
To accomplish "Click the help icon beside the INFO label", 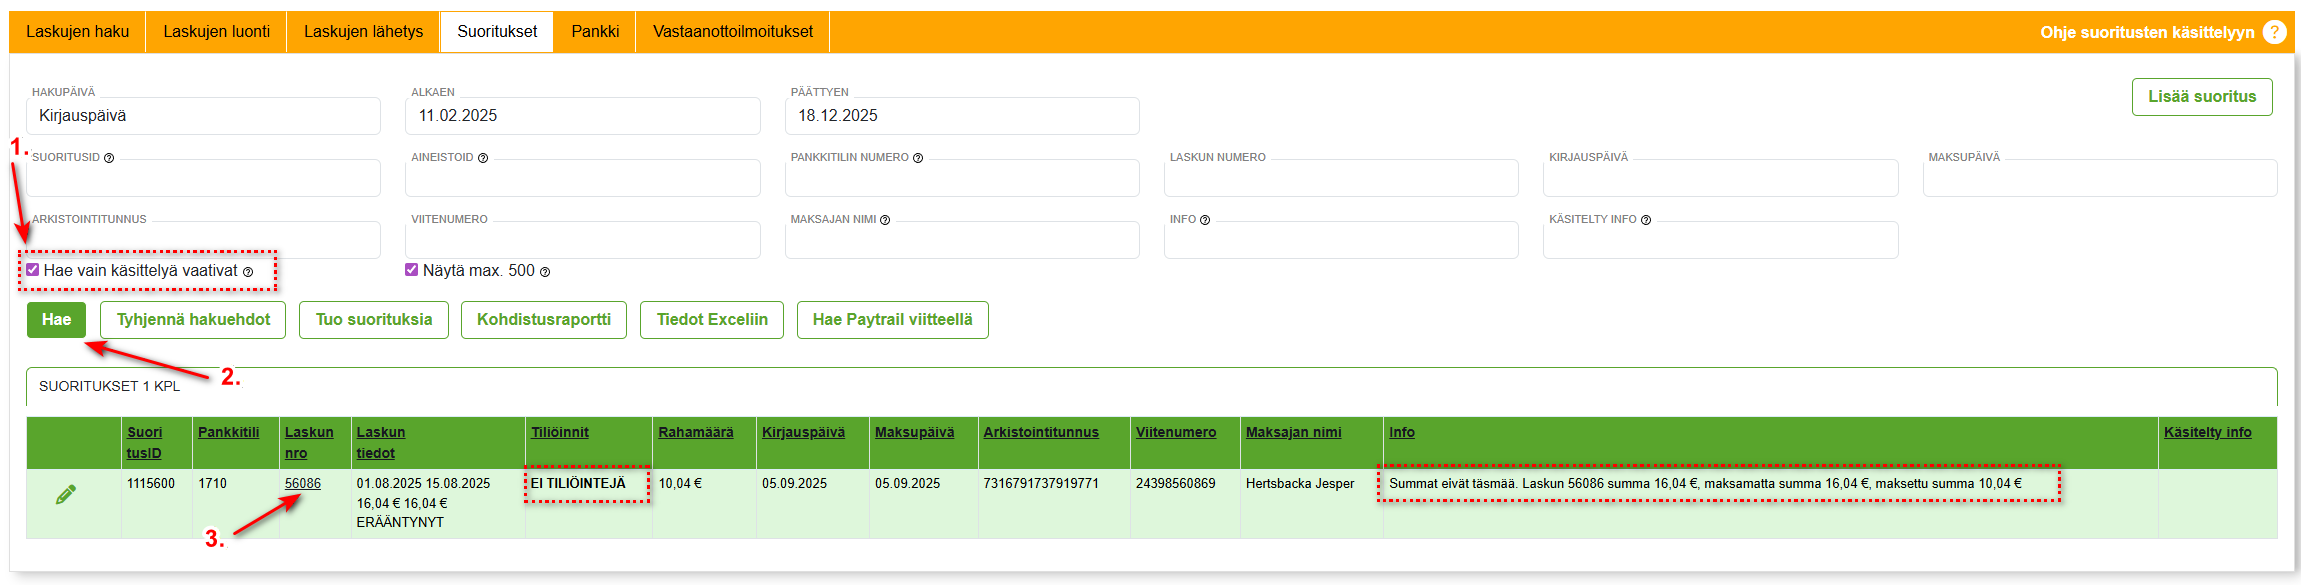I will [x=1205, y=220].
